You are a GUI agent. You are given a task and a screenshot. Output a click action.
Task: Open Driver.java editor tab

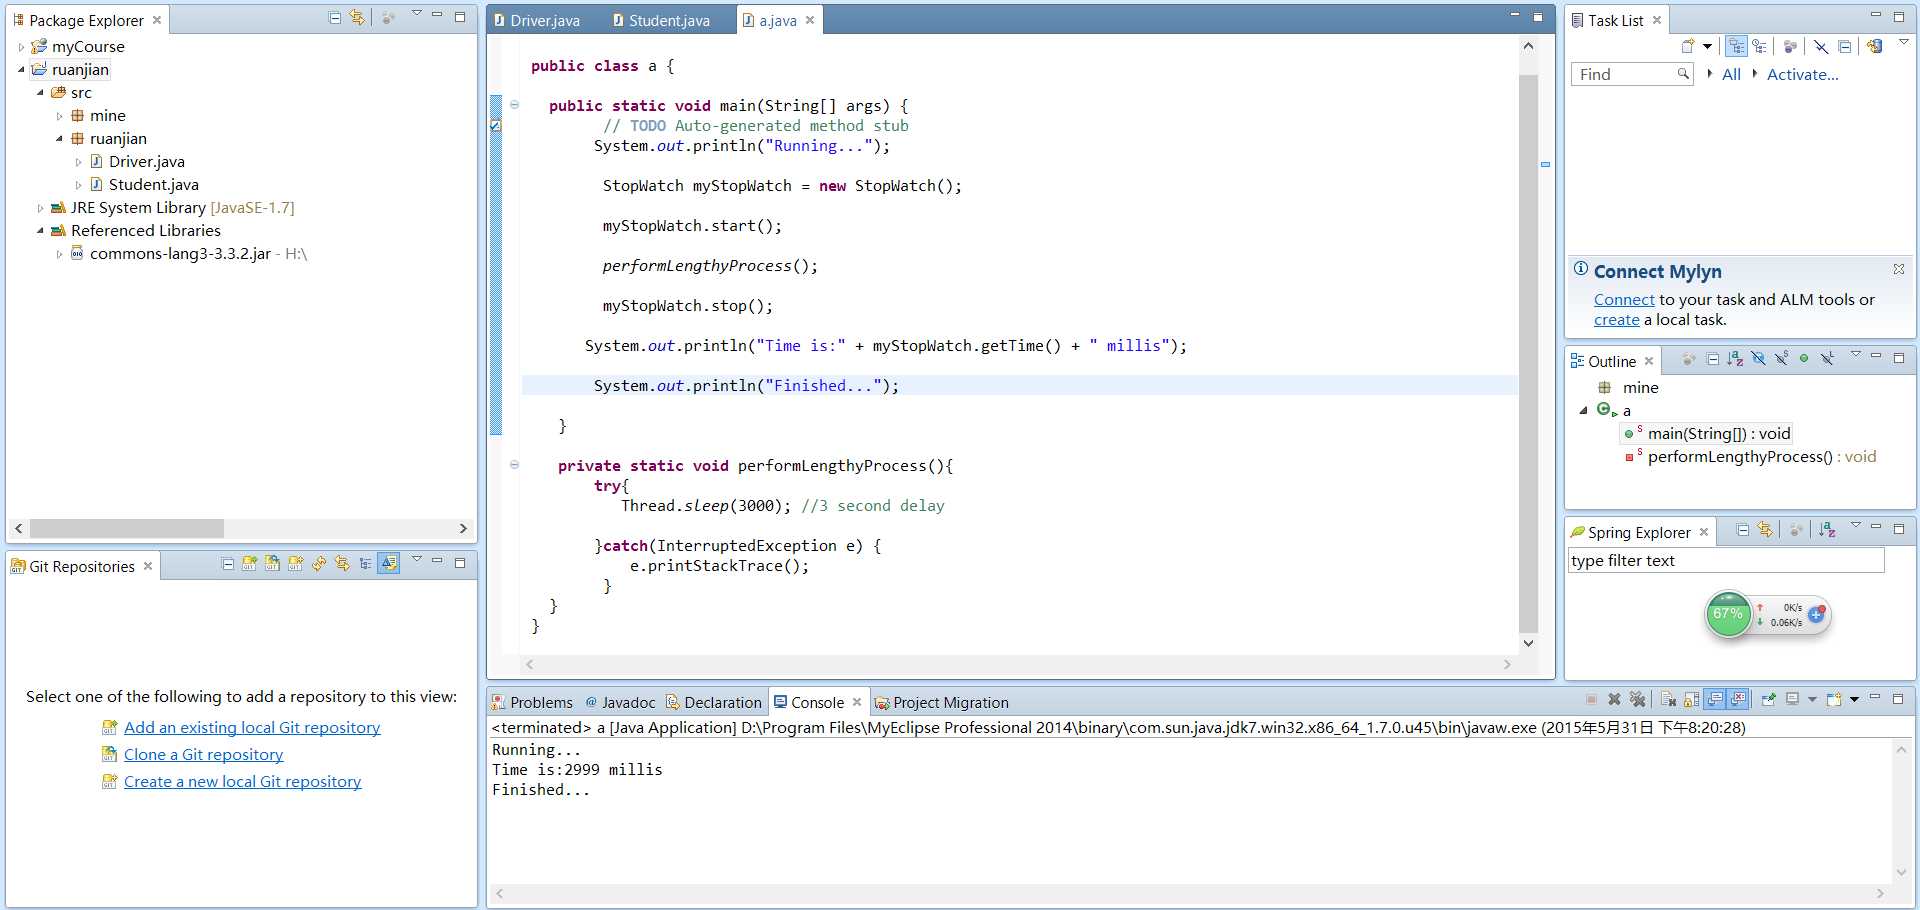point(537,20)
